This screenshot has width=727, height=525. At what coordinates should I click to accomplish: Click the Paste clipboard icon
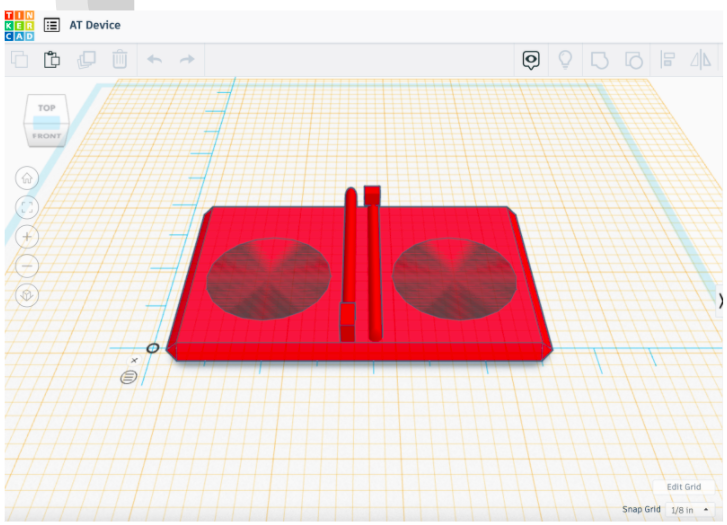pyautogui.click(x=52, y=60)
